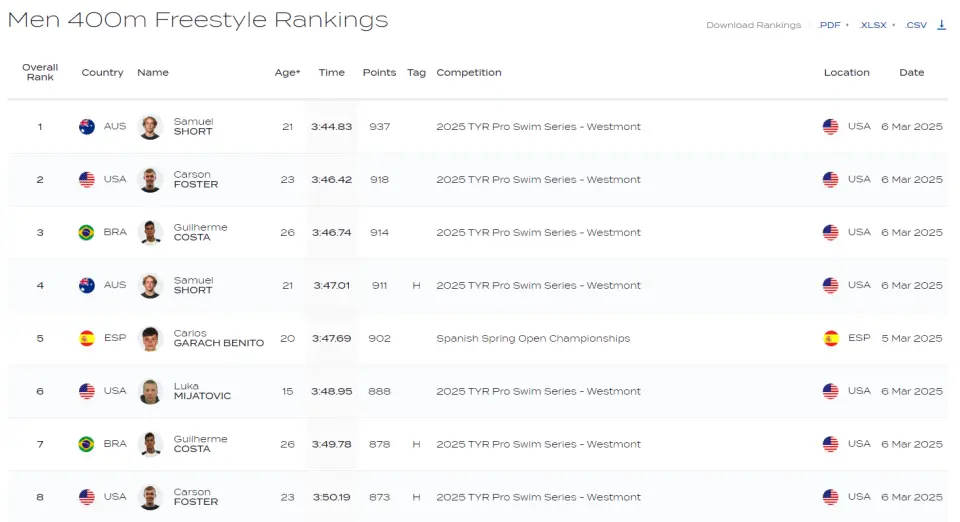This screenshot has height=522, width=960.
Task: Click the Spain location flag beside 5 Mar 2025
Action: pyautogui.click(x=831, y=338)
